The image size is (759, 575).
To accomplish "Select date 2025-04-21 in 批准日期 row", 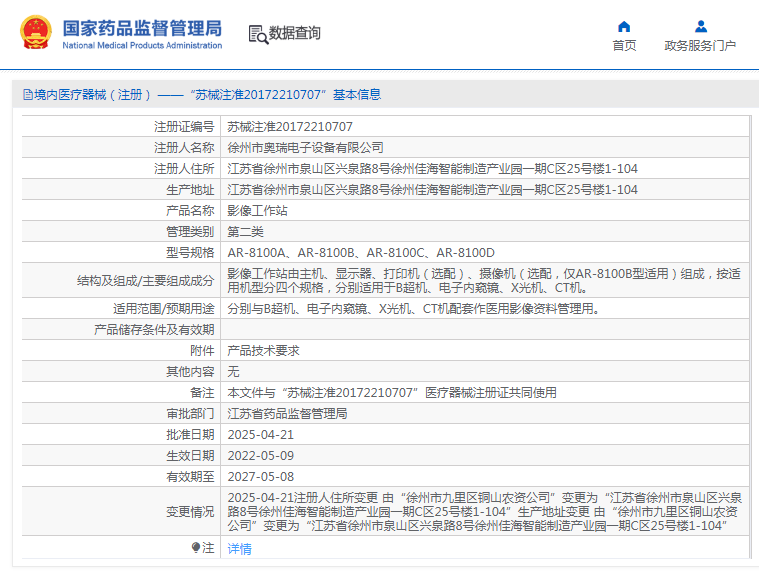I will click(260, 435).
